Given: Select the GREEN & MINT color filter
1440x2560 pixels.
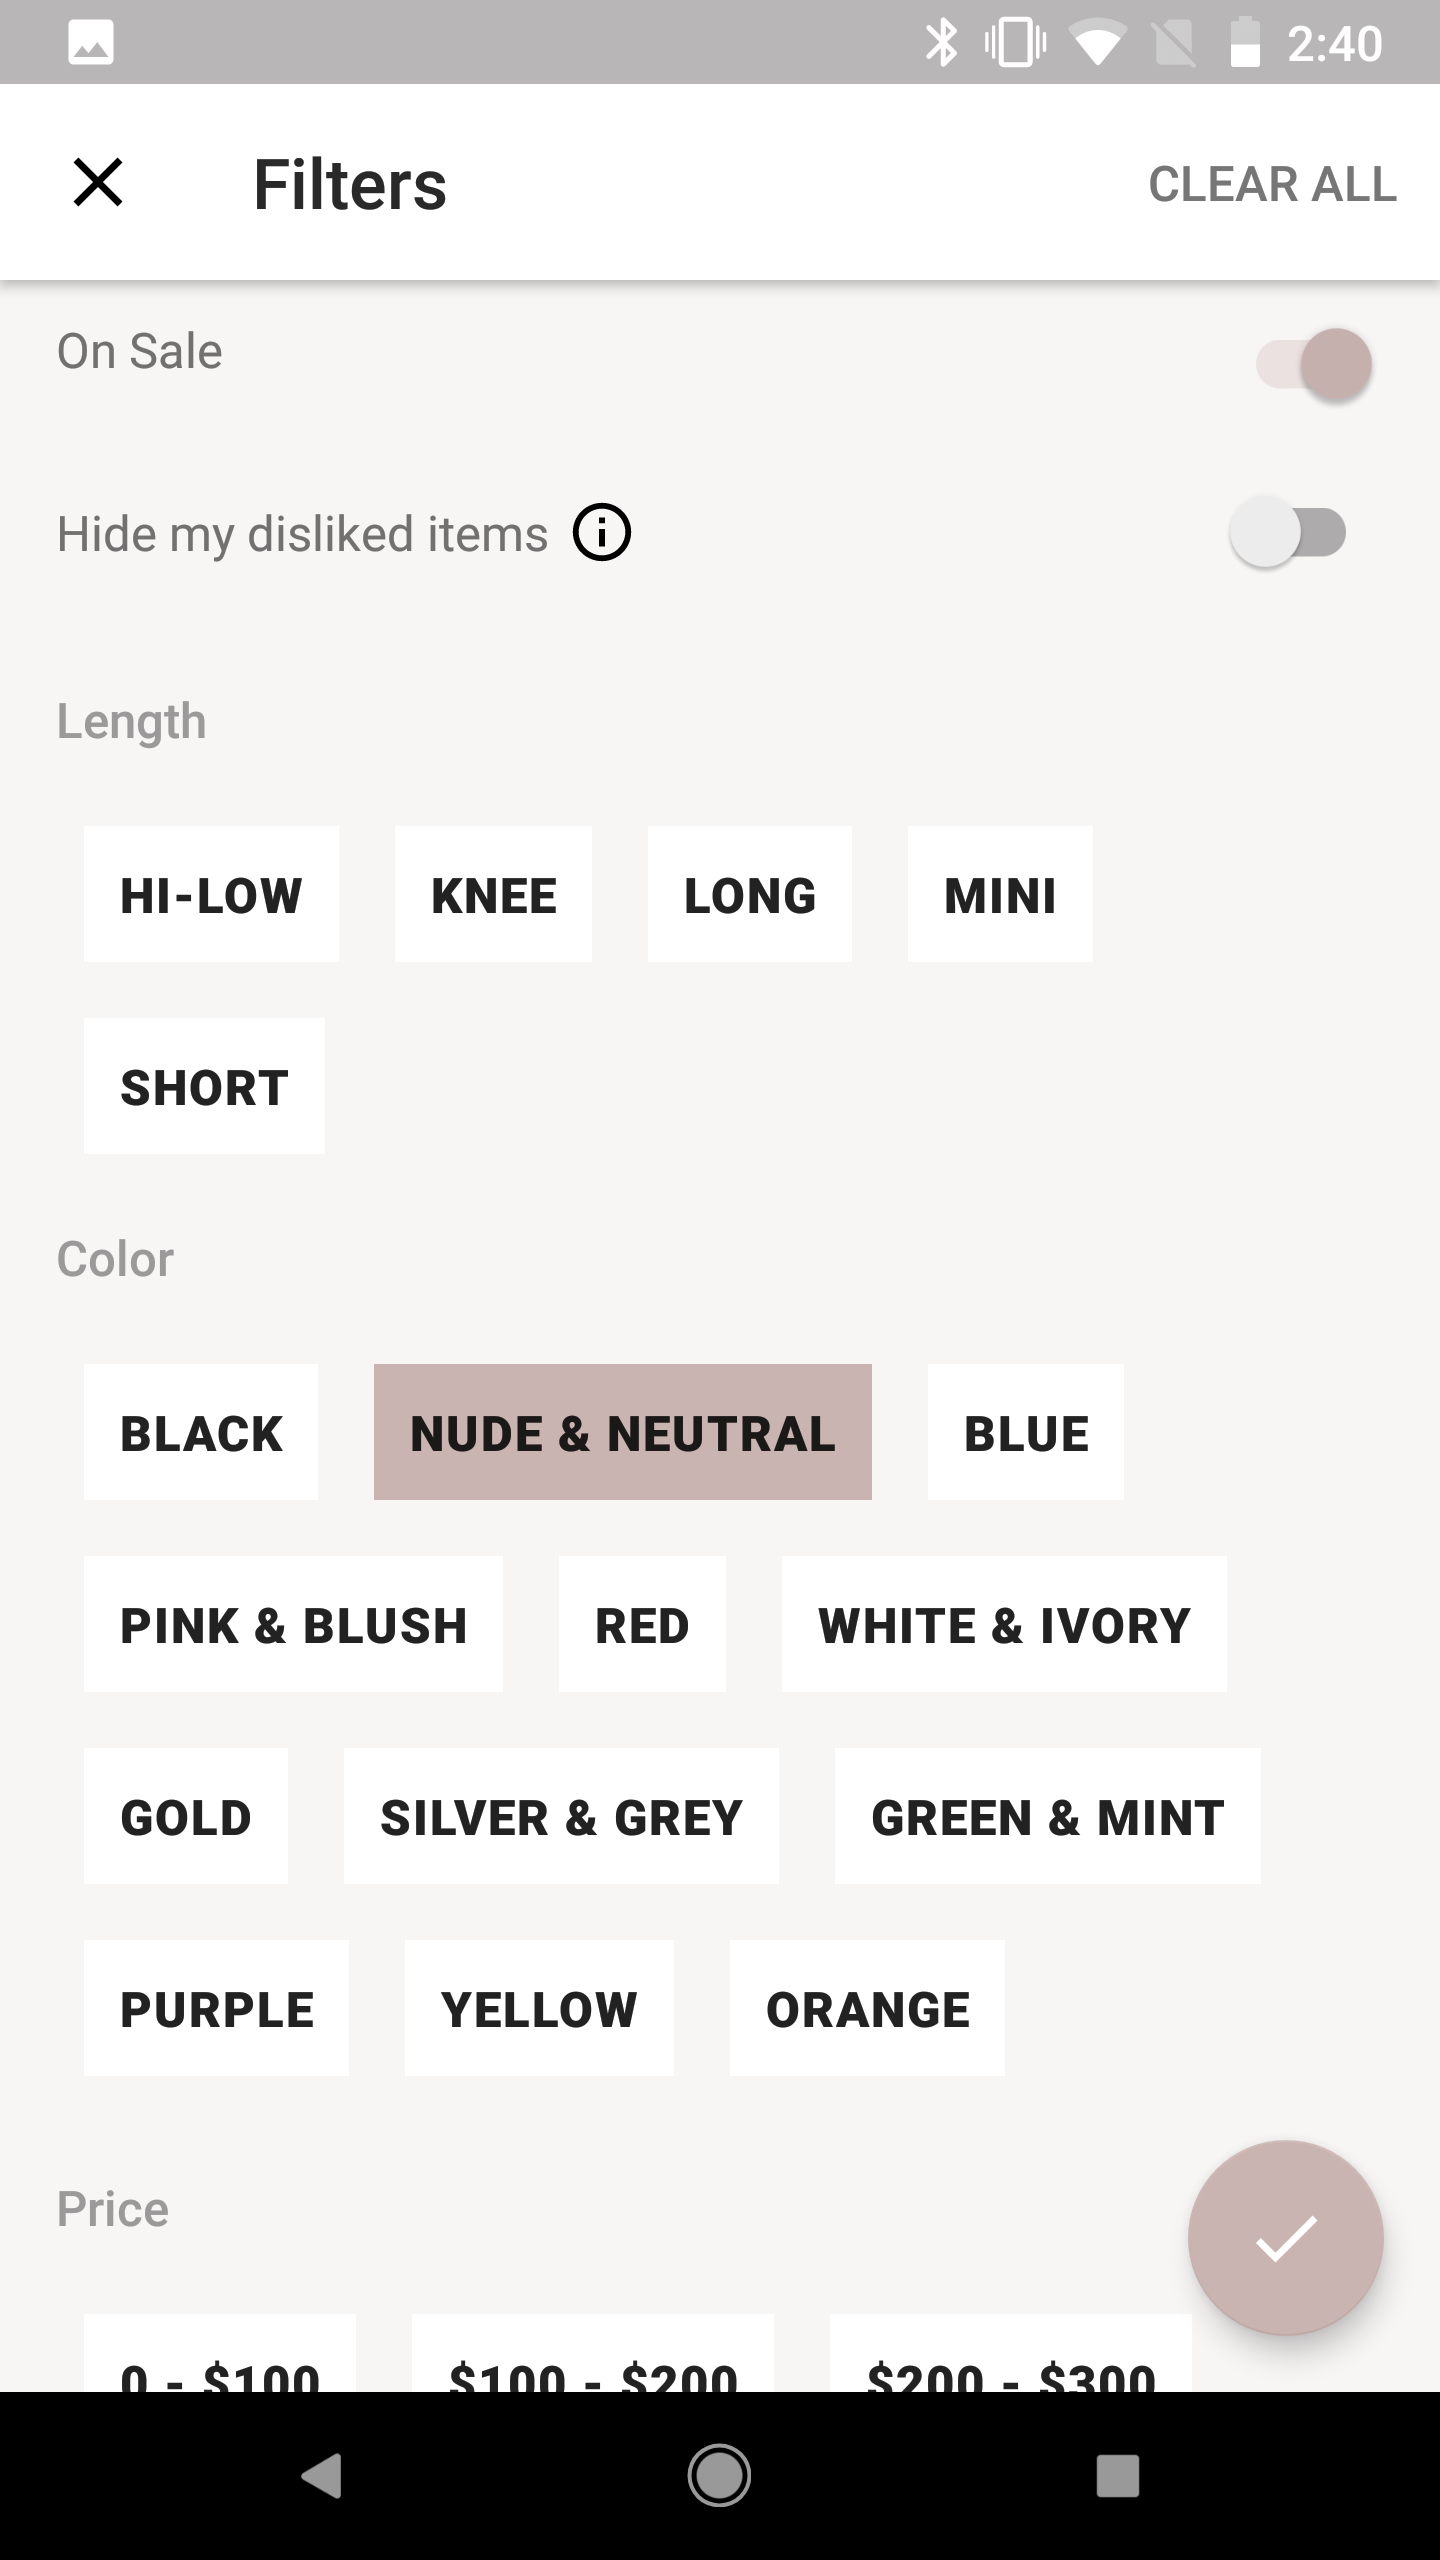Looking at the screenshot, I should click(1047, 1816).
